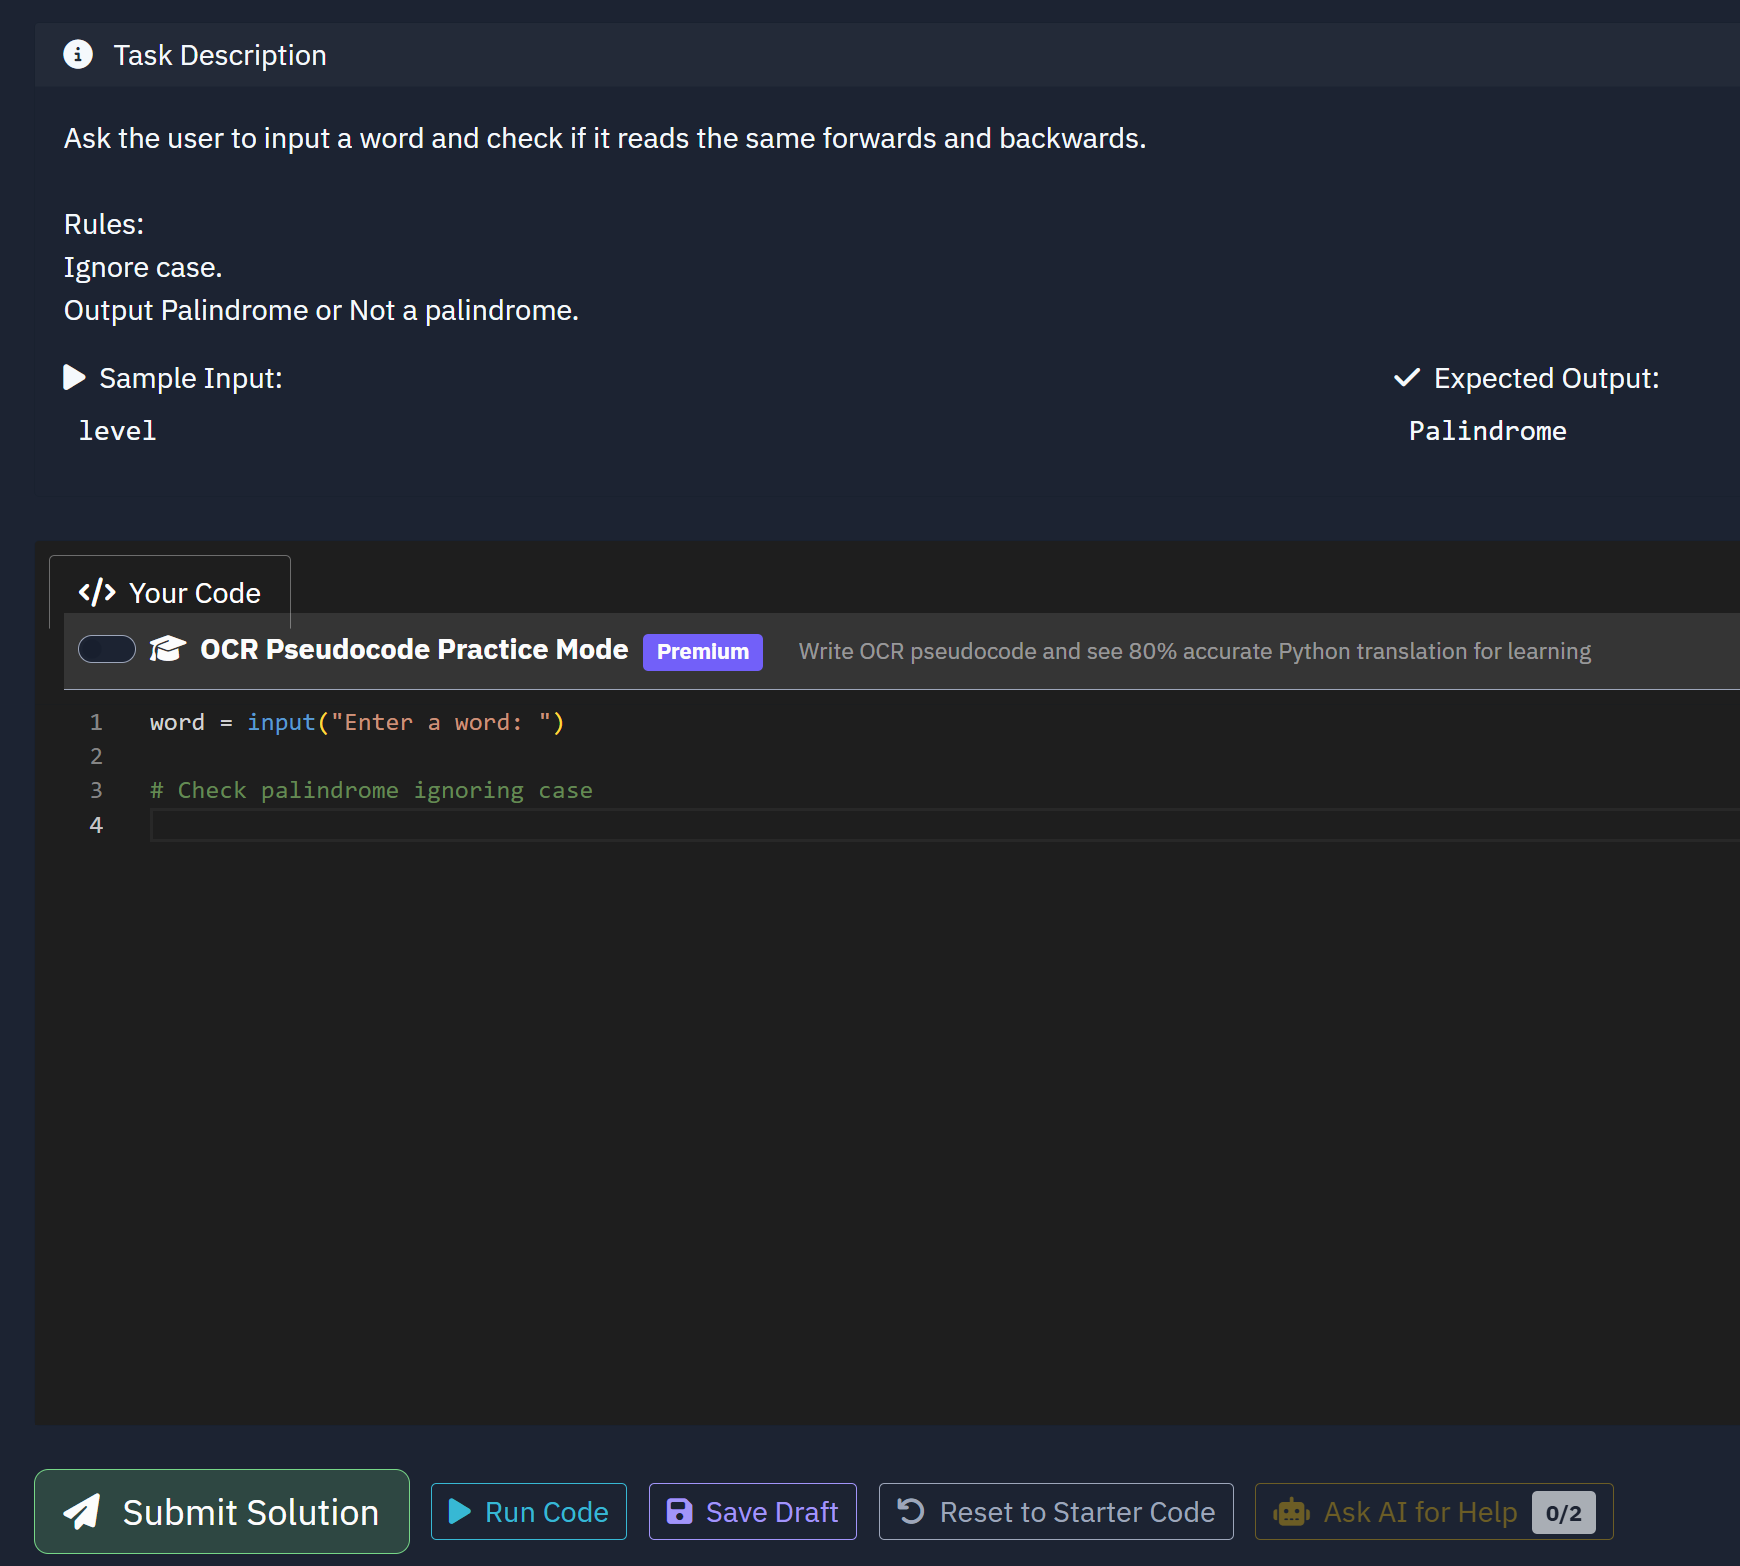The width and height of the screenshot is (1740, 1566).
Task: Click the floppy disk icon on Save Draft
Action: coord(679,1512)
